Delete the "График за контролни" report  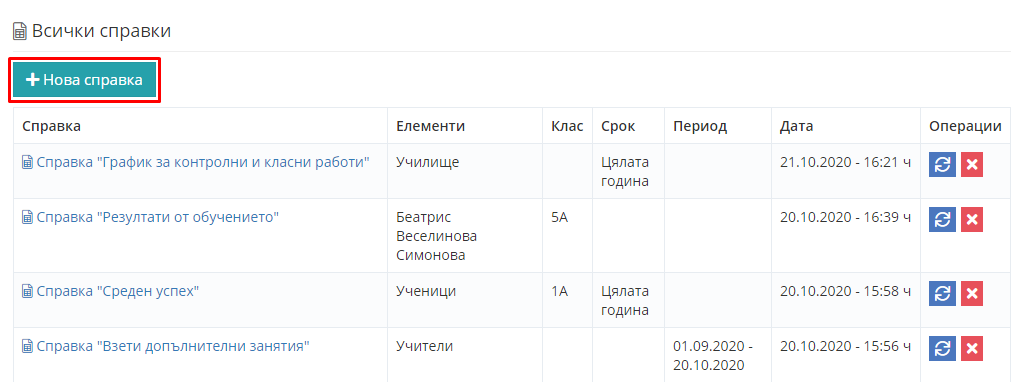tap(972, 165)
